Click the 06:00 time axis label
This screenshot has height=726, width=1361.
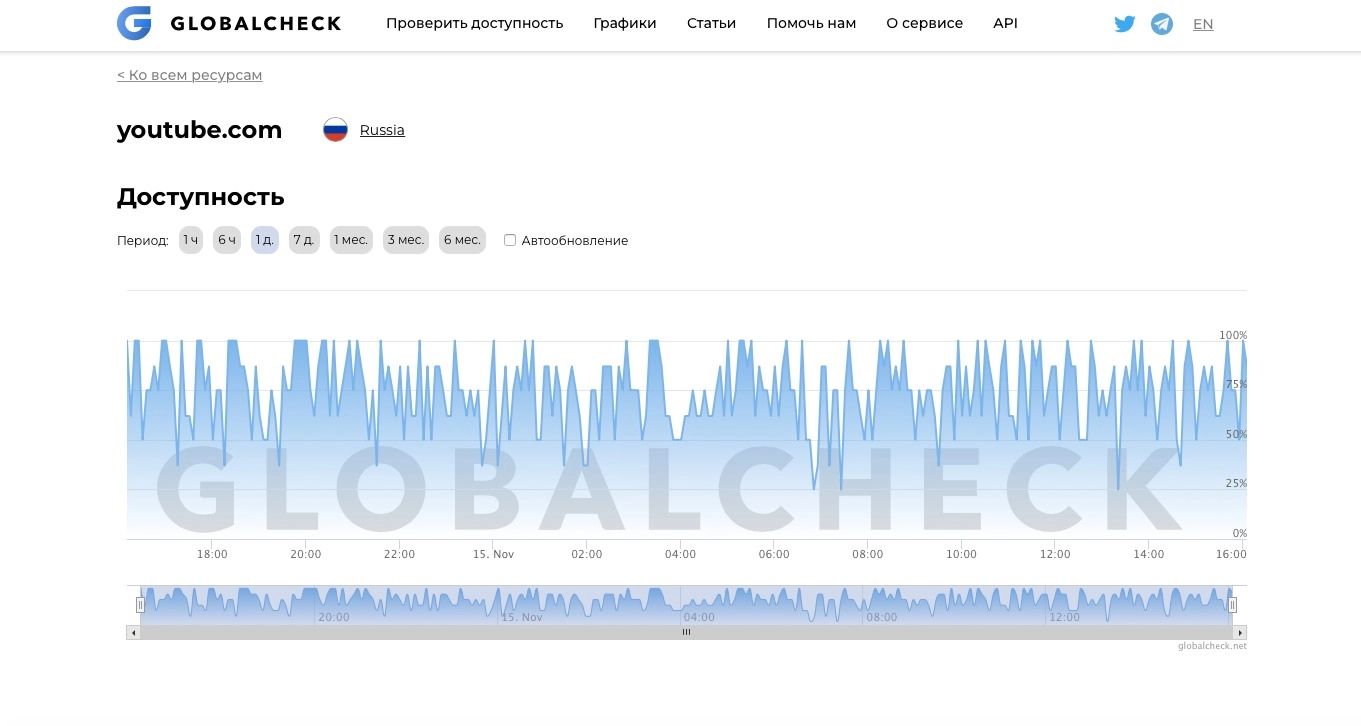click(x=774, y=554)
